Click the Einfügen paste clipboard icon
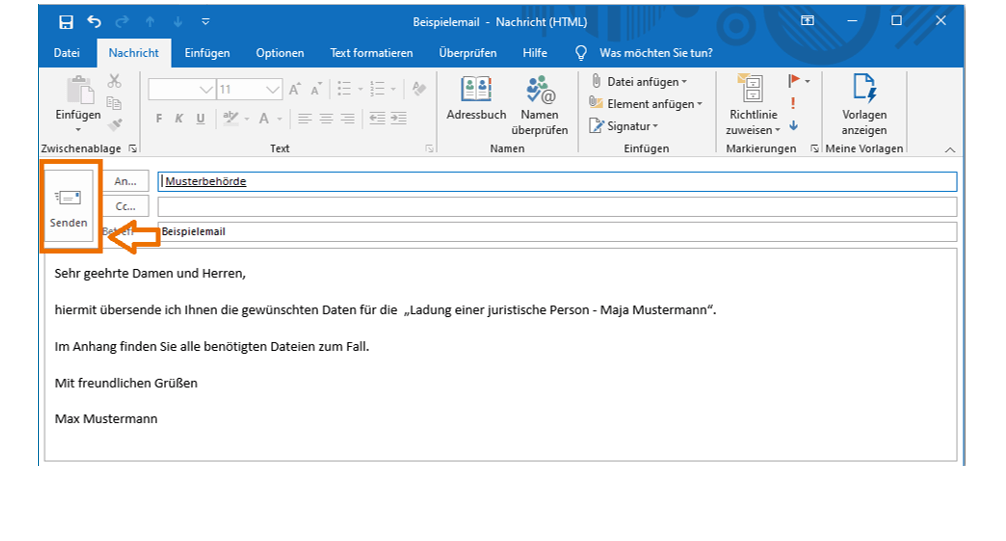1006x541 pixels. click(x=78, y=93)
